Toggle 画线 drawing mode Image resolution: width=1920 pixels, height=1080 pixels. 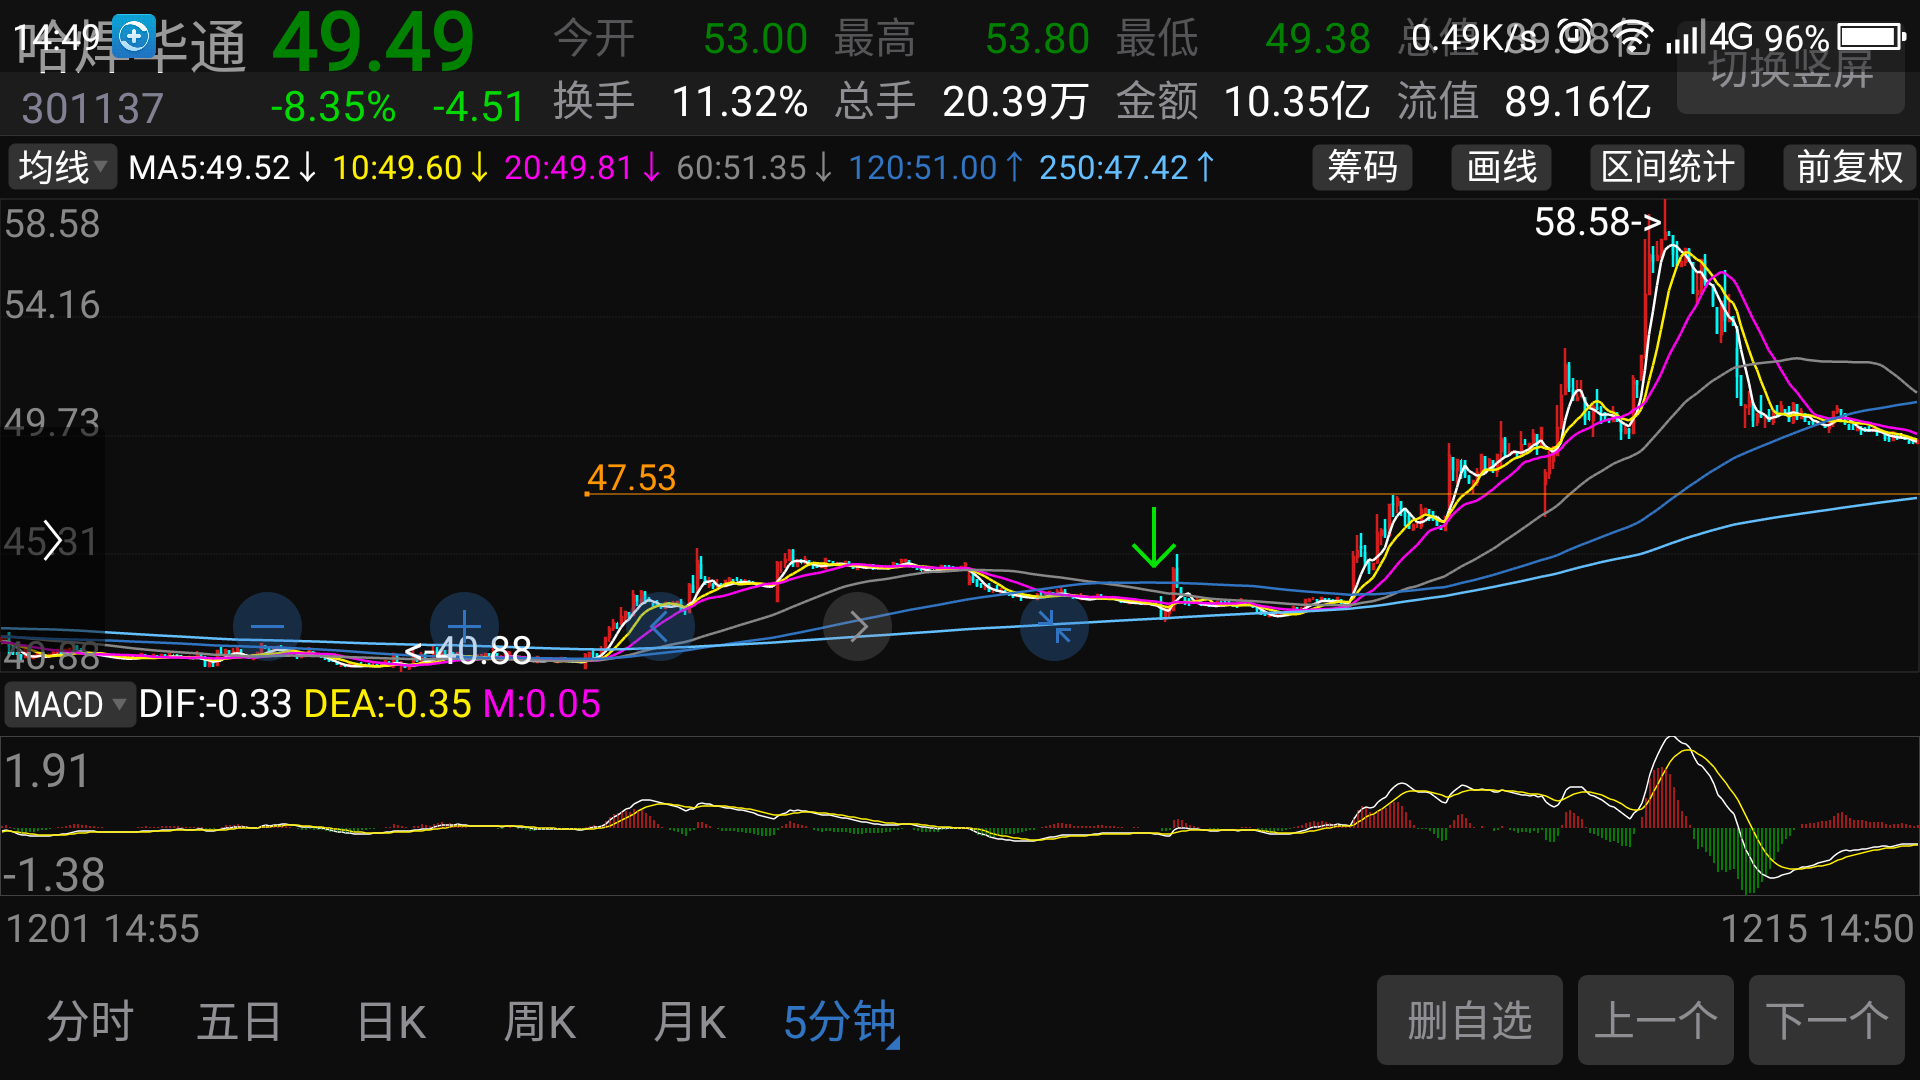(x=1501, y=167)
